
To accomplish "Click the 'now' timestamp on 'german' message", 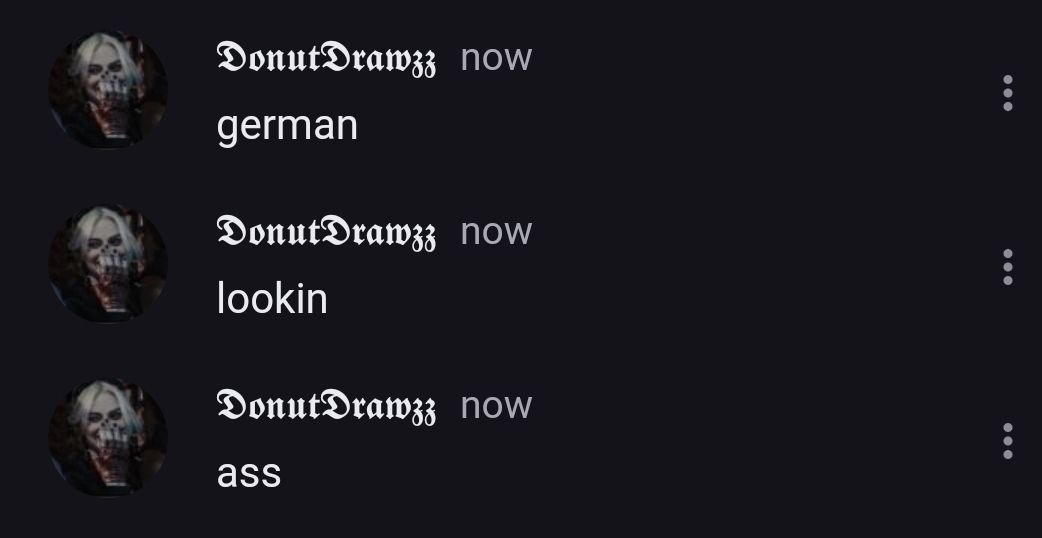I will click(496, 59).
